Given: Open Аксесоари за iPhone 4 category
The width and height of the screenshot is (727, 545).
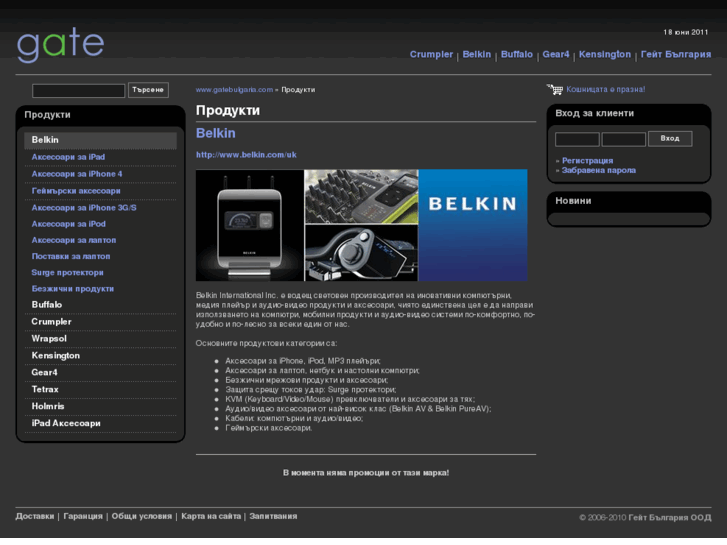Looking at the screenshot, I should (x=77, y=174).
